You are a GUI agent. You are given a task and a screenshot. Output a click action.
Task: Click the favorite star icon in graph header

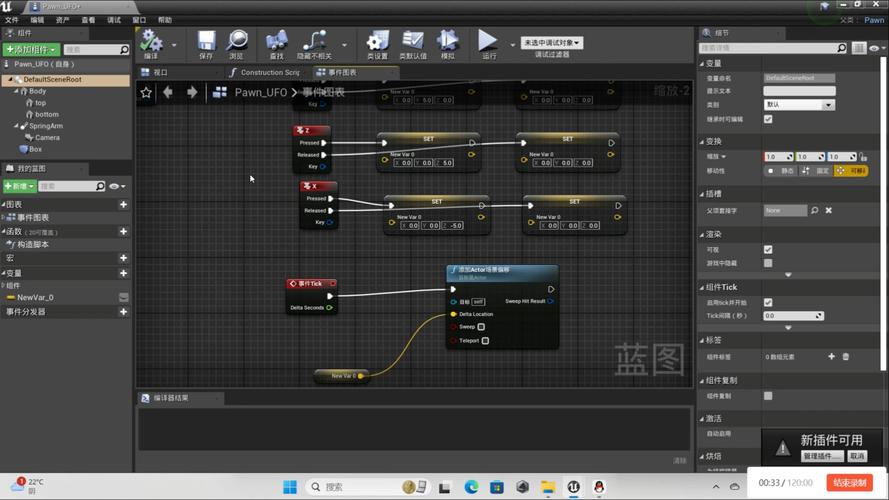[147, 92]
